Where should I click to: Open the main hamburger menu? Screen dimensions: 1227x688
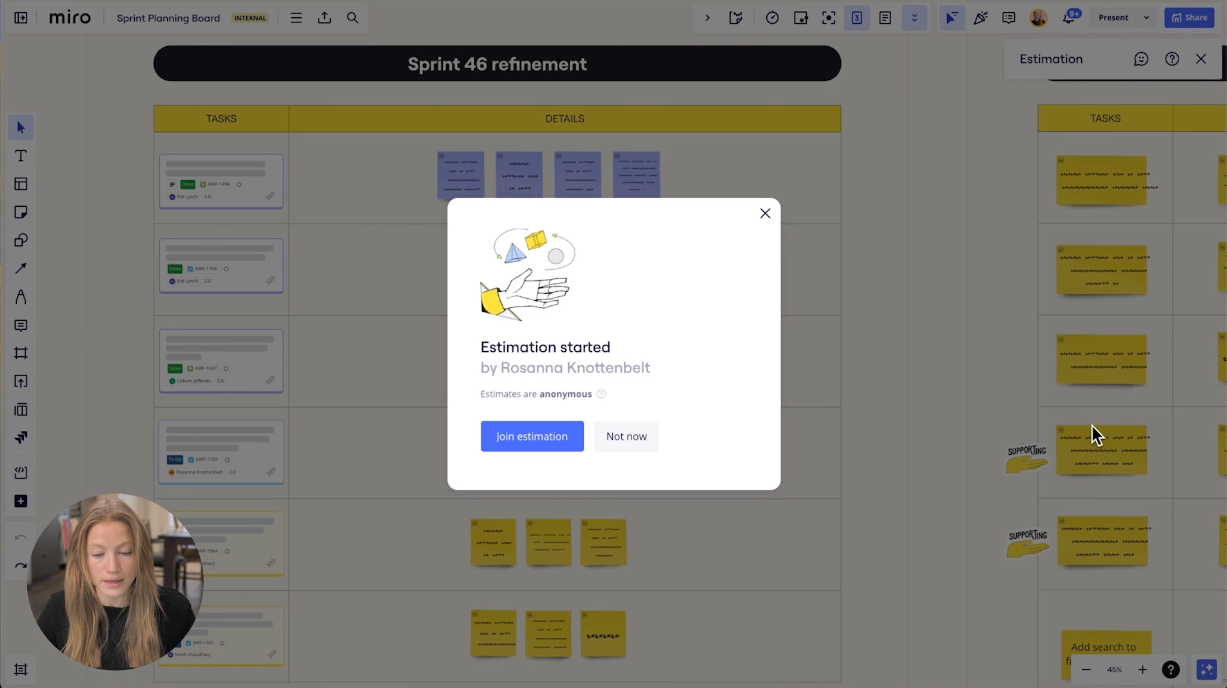pos(296,18)
